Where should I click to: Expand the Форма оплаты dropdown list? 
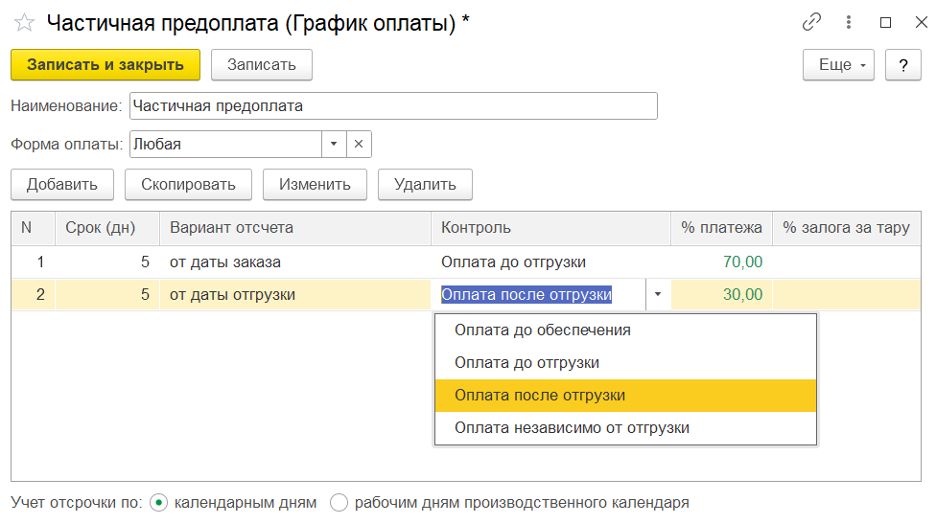coord(334,144)
